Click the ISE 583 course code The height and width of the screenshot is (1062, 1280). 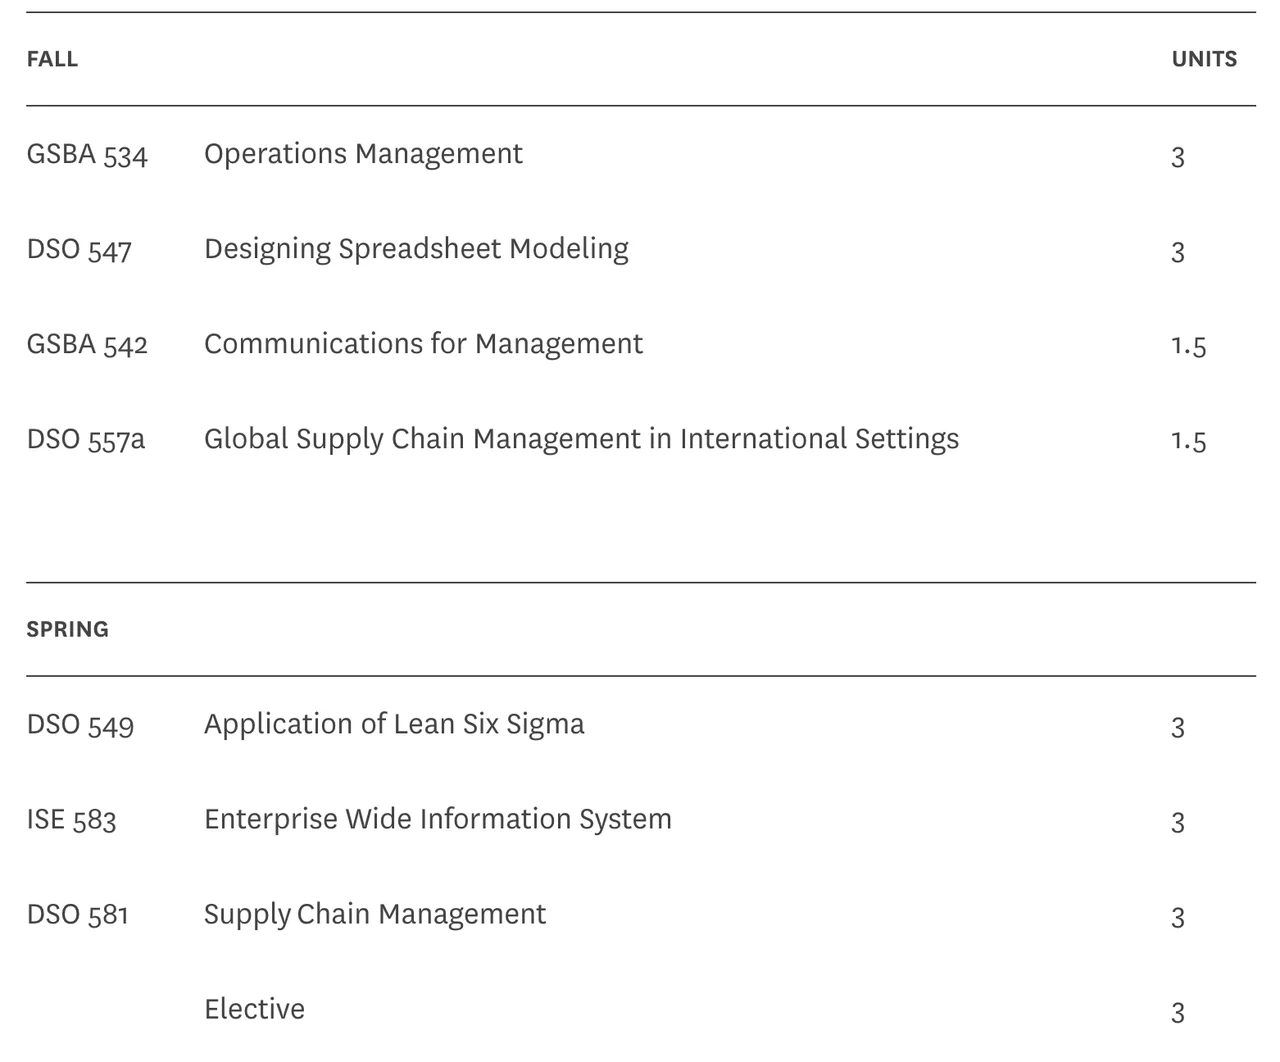(x=71, y=820)
